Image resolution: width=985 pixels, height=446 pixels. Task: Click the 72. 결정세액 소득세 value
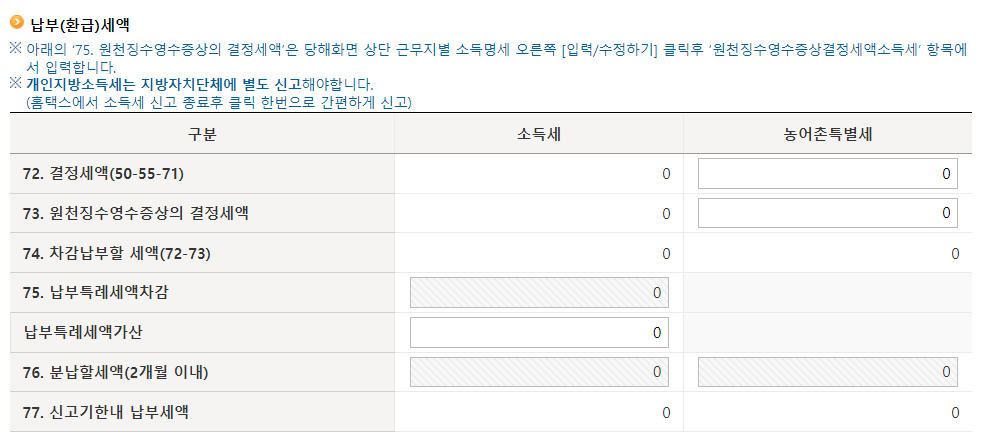pyautogui.click(x=666, y=174)
